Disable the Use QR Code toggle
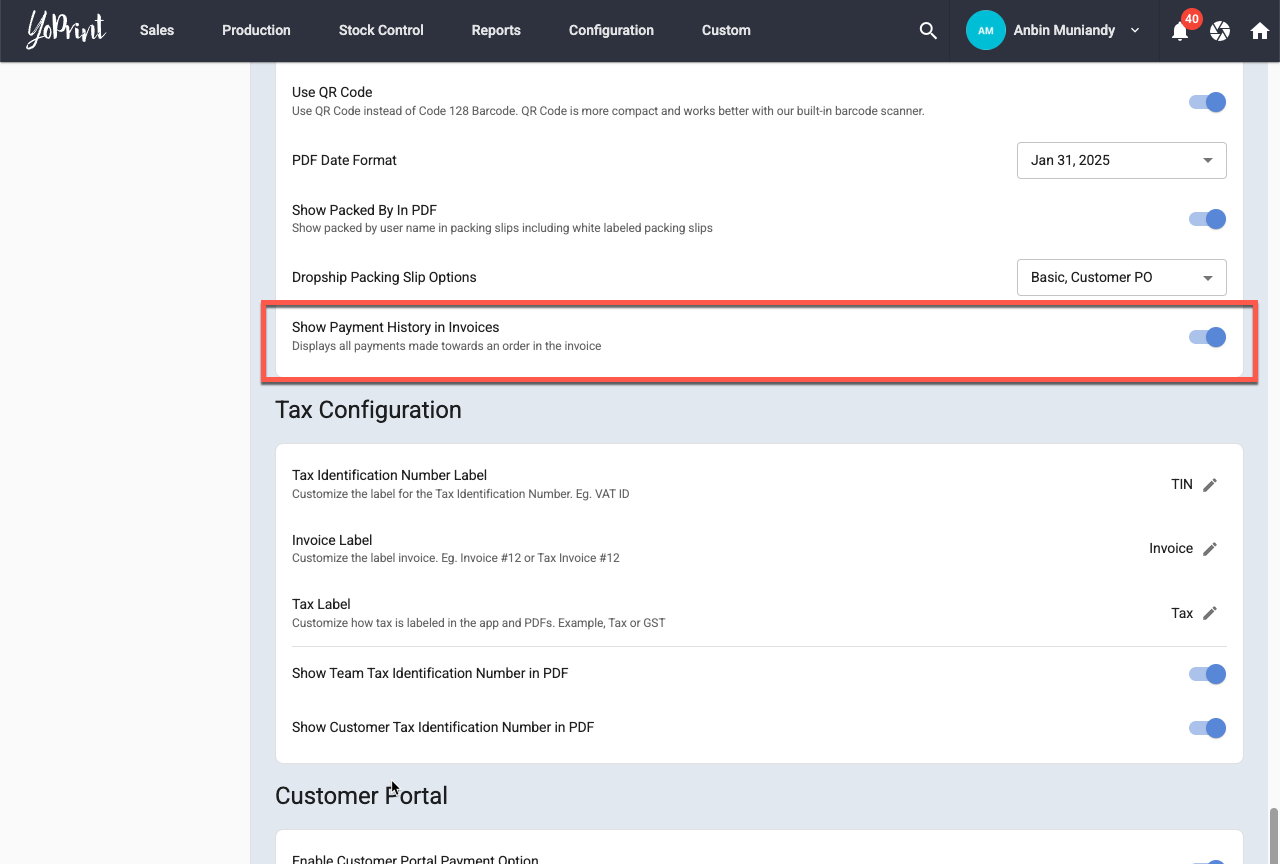 pos(1207,102)
